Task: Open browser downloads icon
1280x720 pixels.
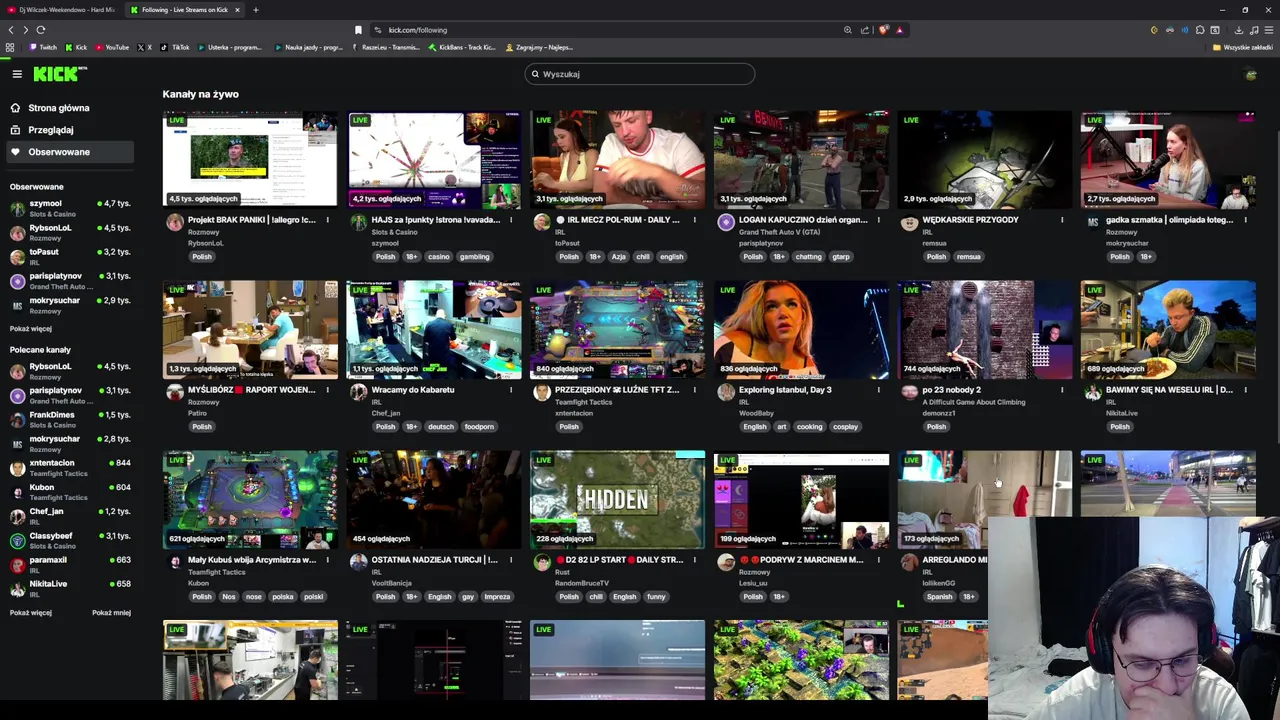Action: coord(1238,30)
